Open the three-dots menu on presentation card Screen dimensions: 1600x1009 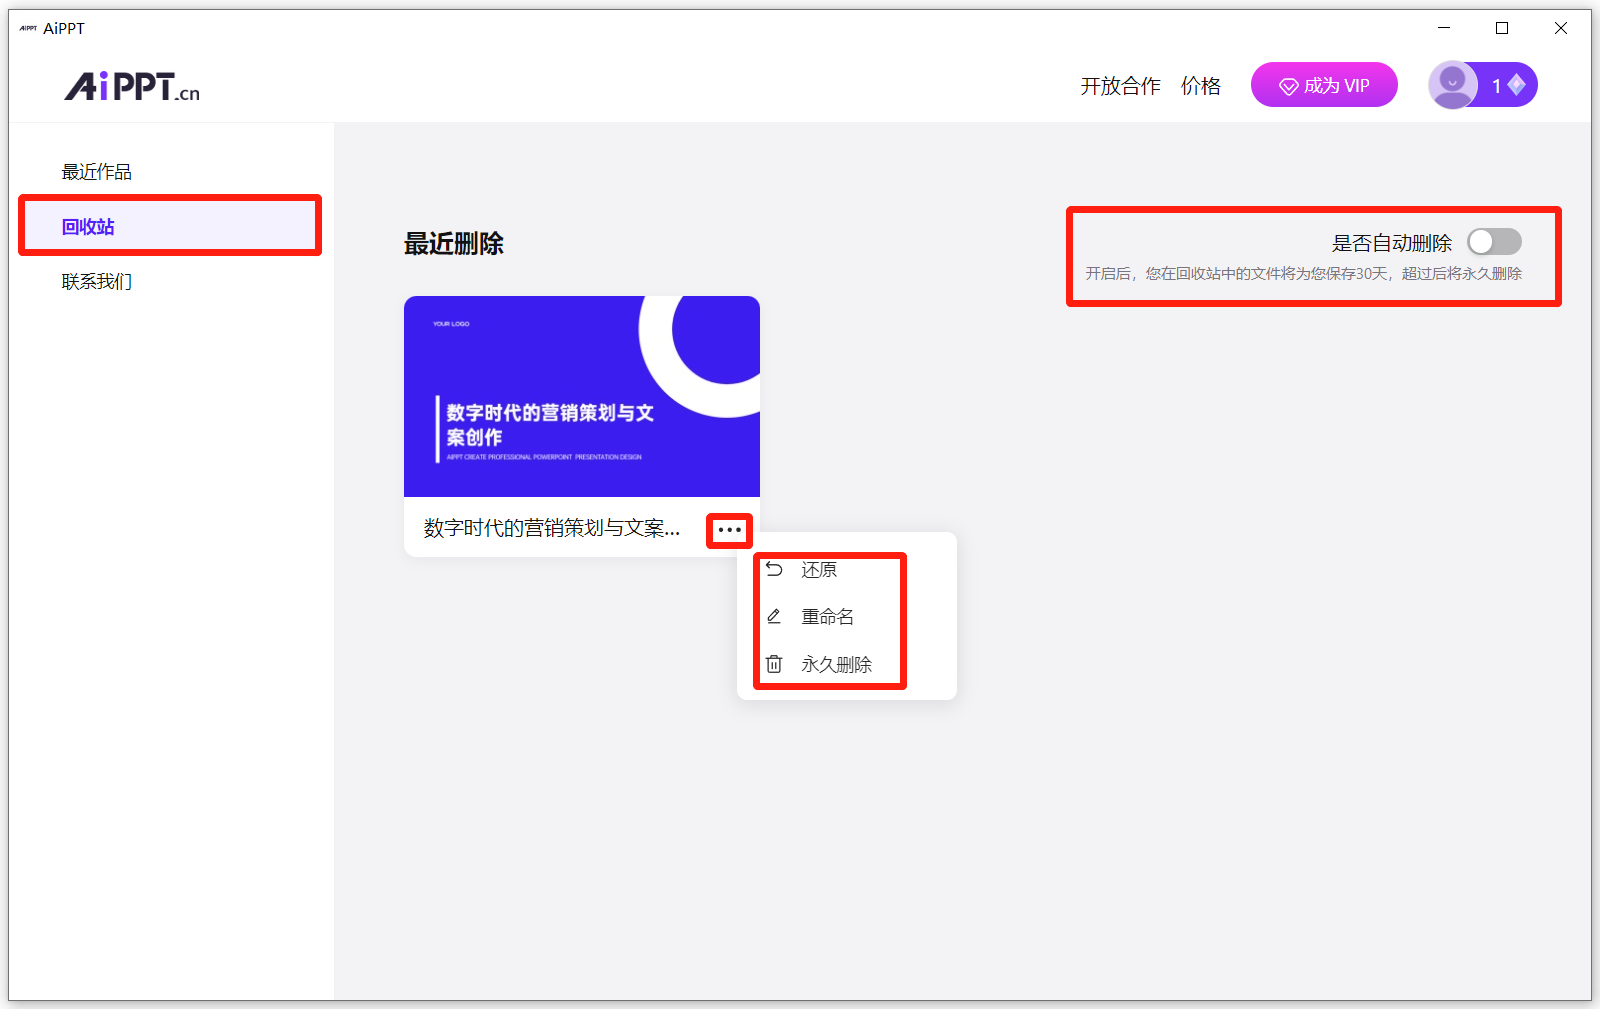pos(729,530)
